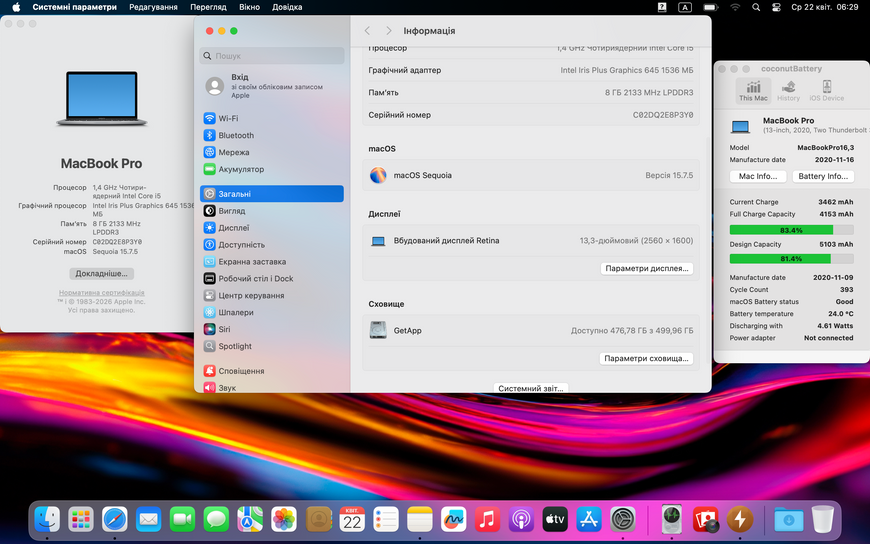Open Spotlight settings in sidebar
This screenshot has height=544, width=870.
coord(272,346)
